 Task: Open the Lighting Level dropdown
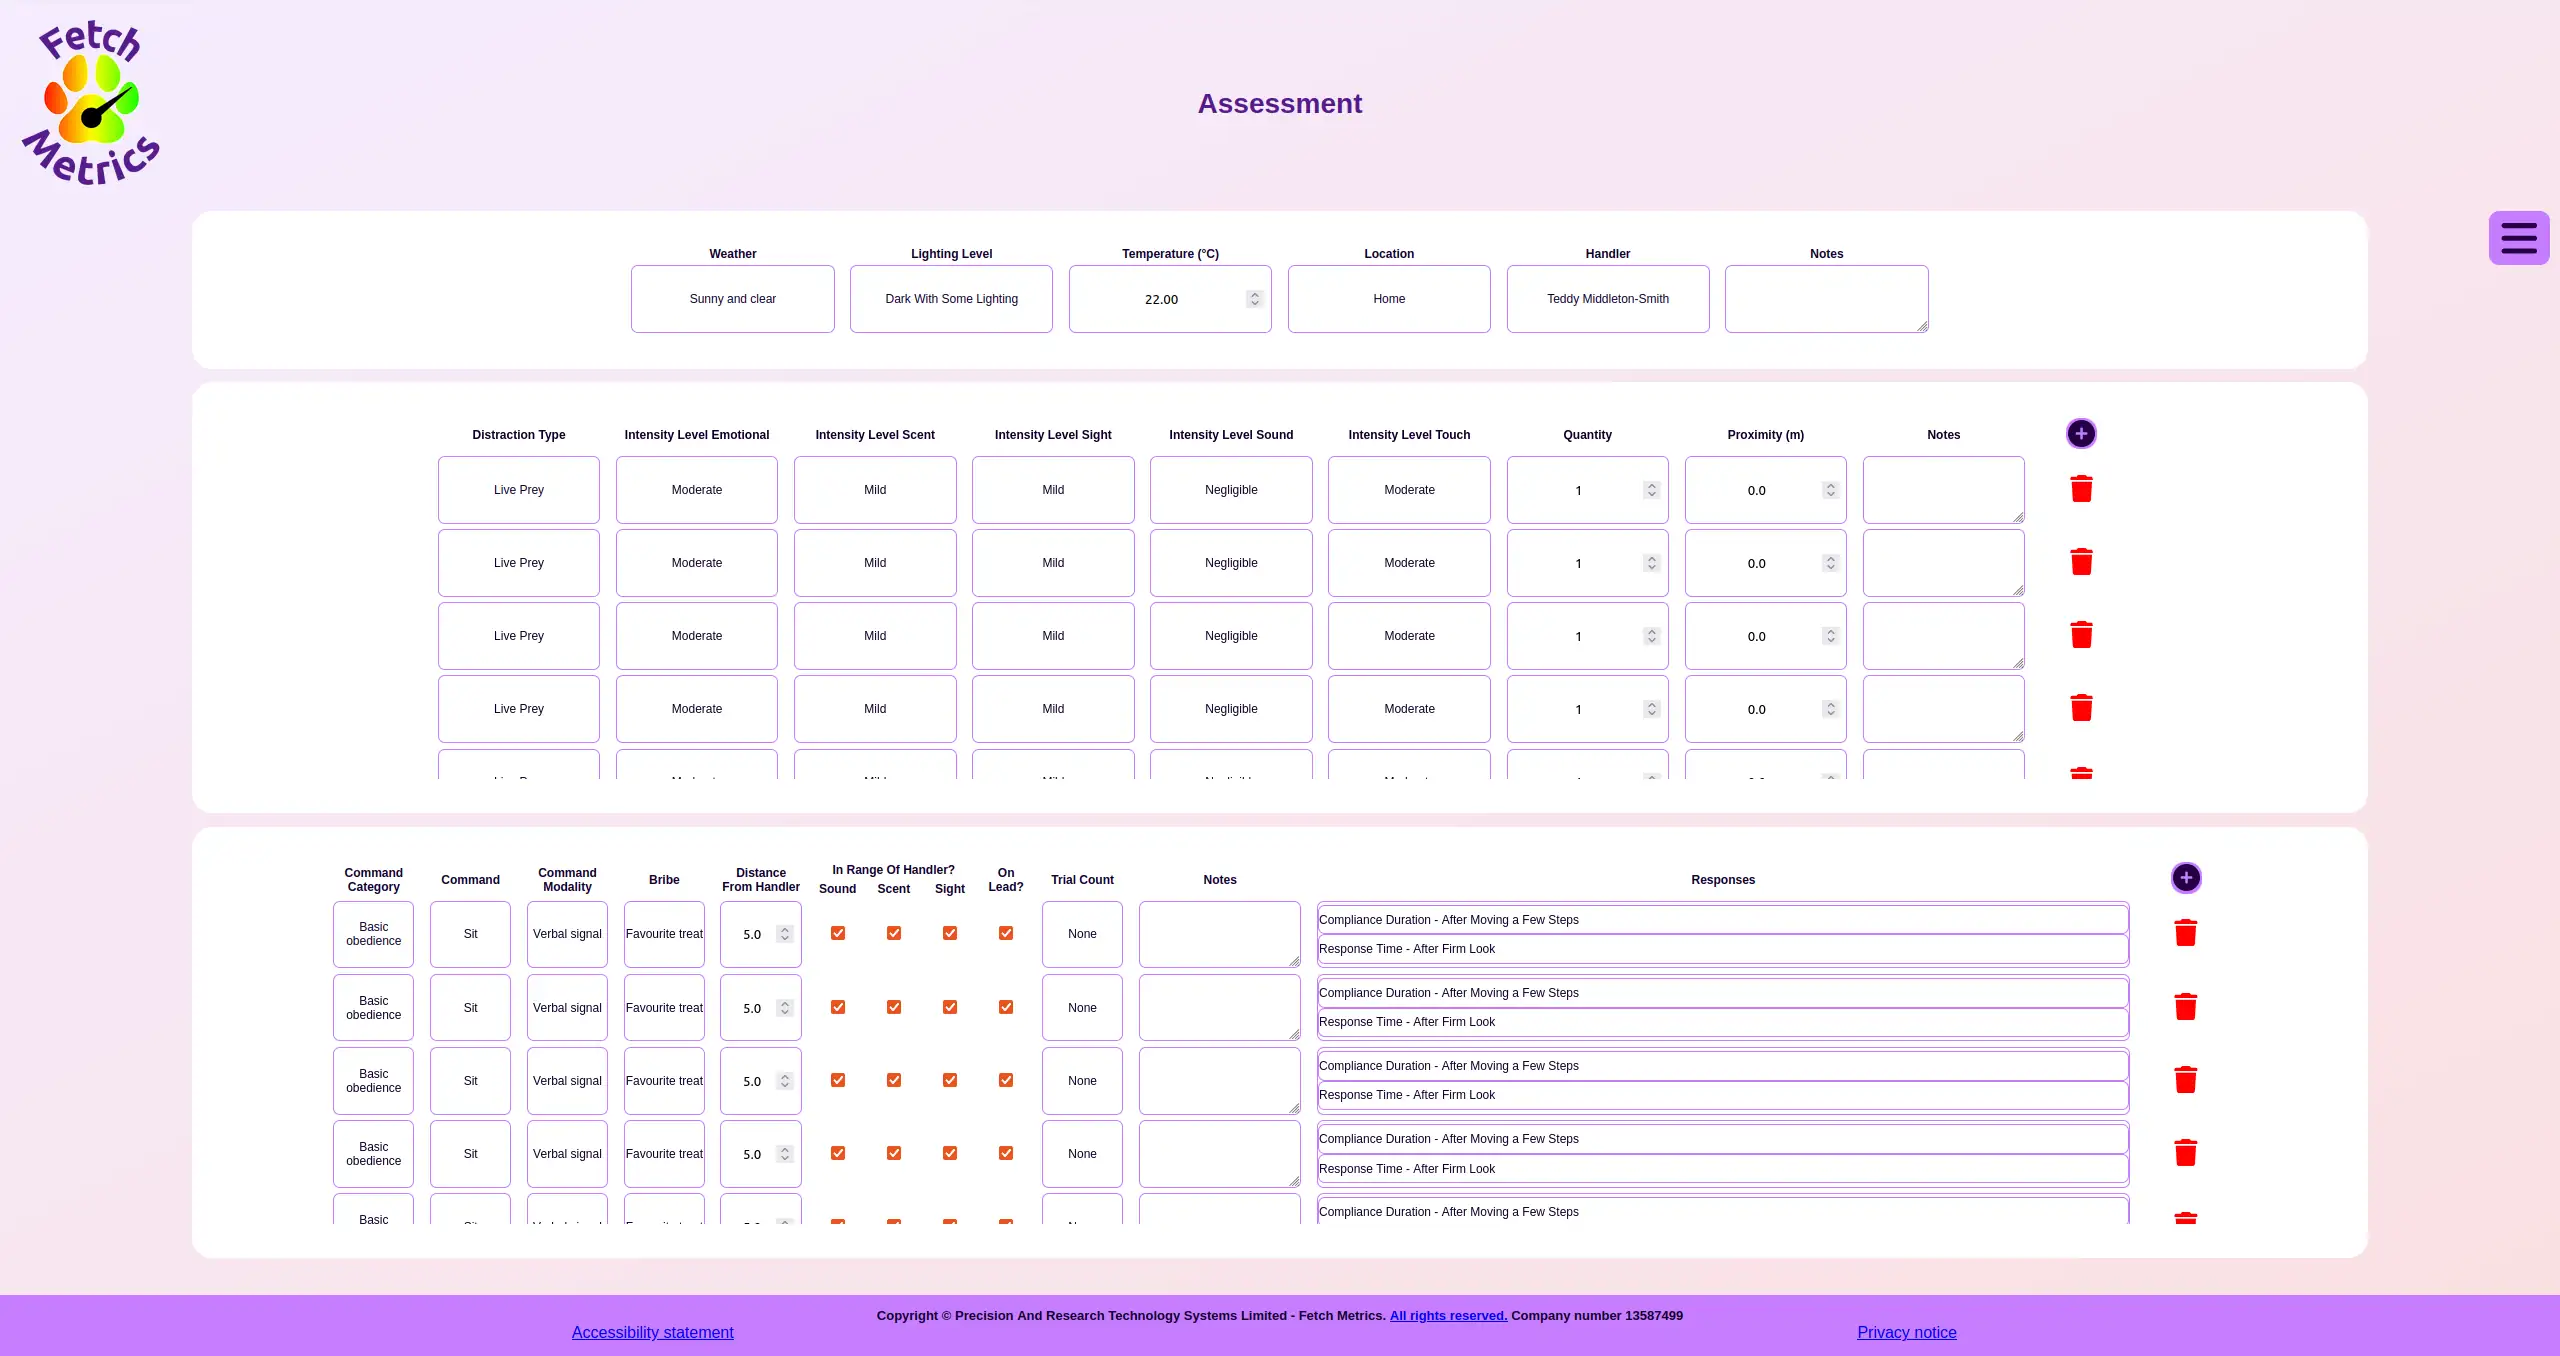[x=951, y=299]
